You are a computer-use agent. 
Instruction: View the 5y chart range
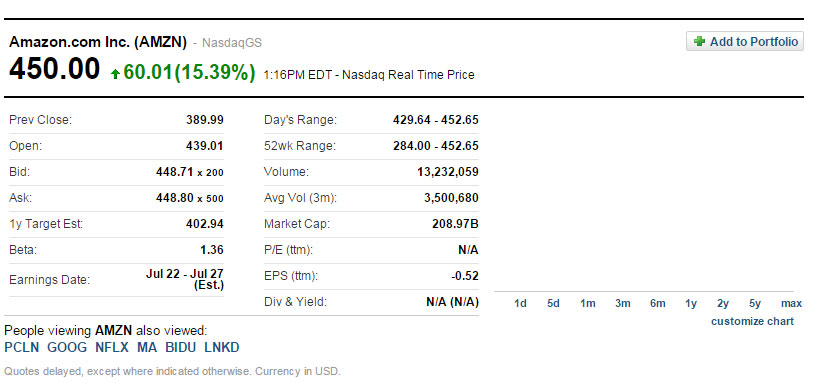755,303
